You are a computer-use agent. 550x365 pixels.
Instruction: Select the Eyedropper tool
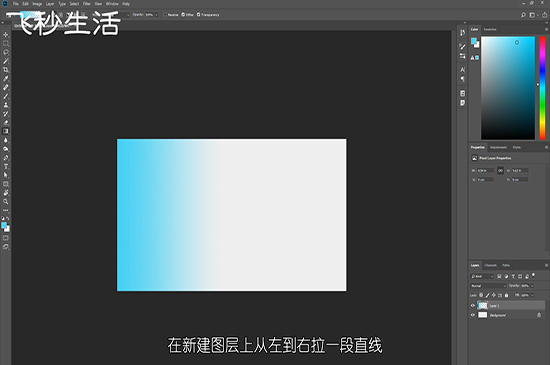[6, 79]
